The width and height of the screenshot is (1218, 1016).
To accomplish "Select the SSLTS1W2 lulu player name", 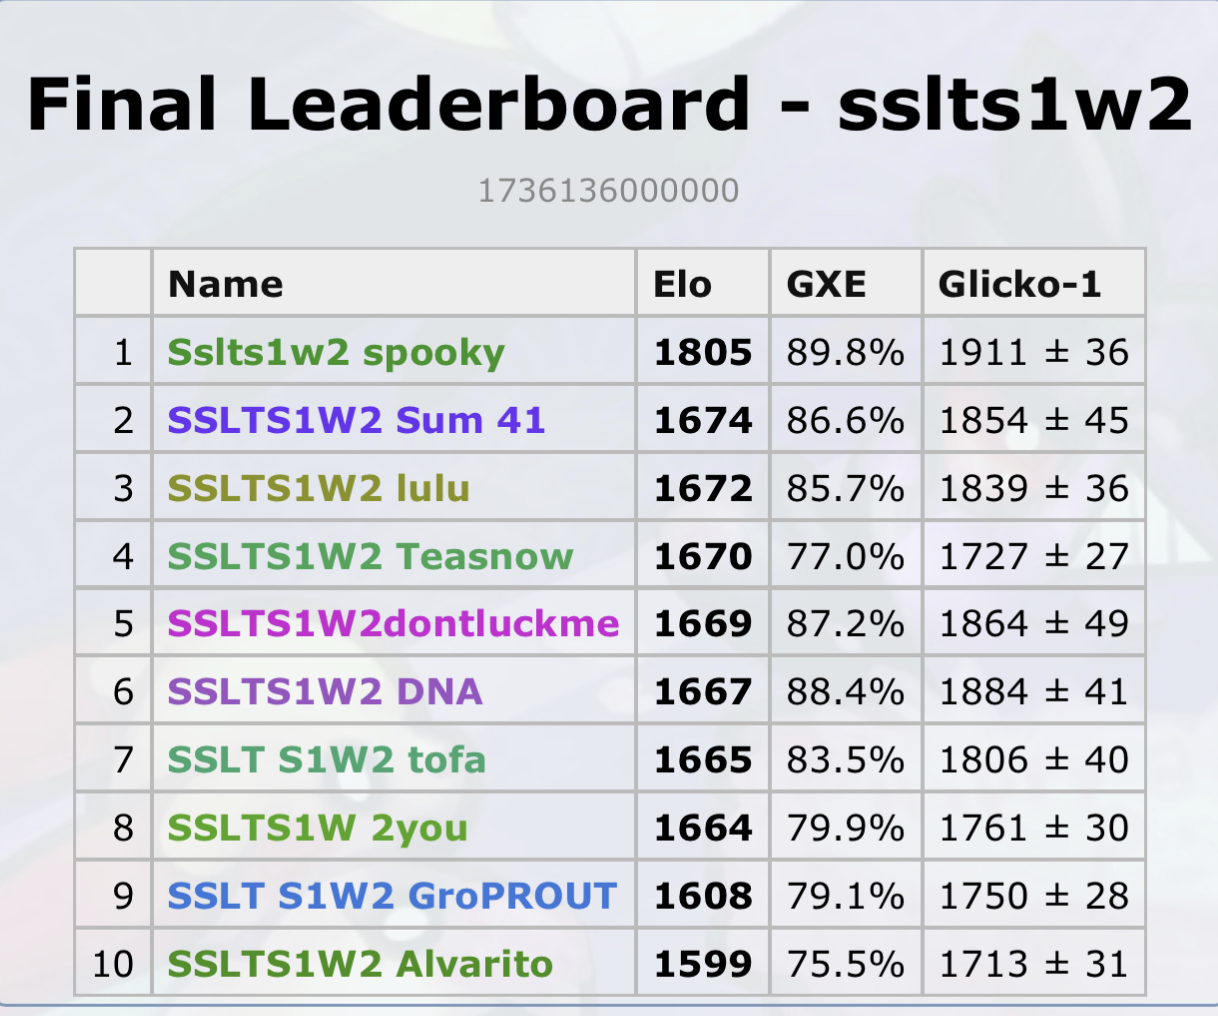I will 318,489.
